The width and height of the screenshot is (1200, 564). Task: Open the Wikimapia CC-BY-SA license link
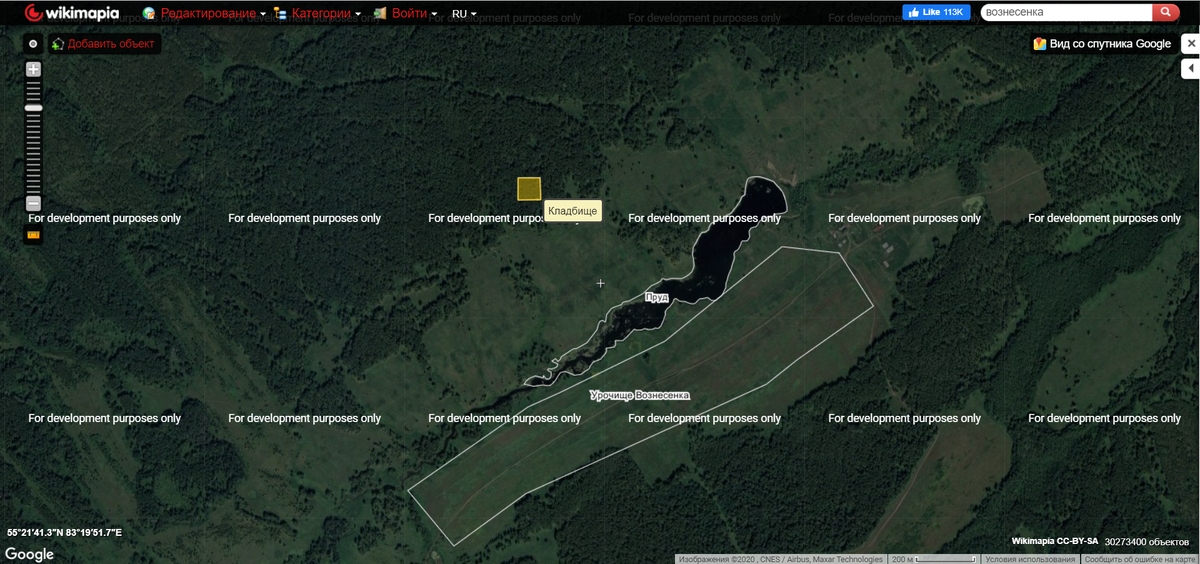(1055, 541)
